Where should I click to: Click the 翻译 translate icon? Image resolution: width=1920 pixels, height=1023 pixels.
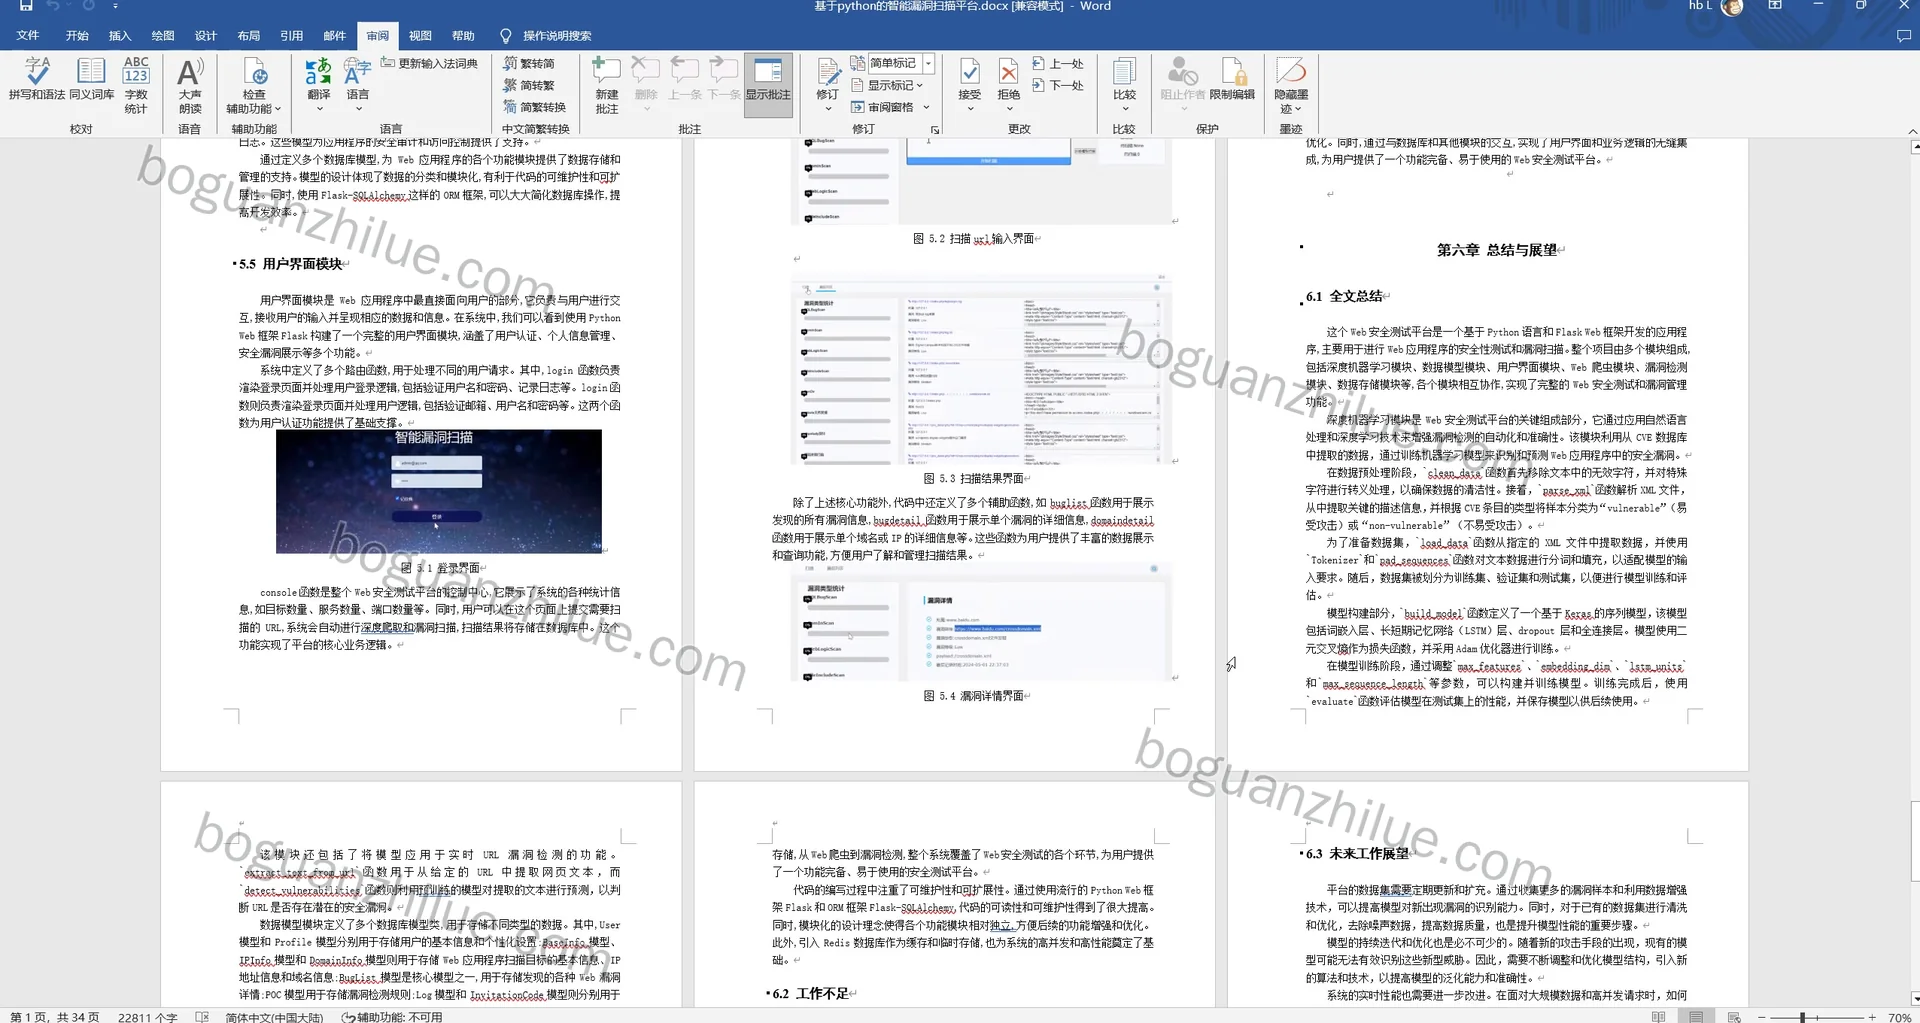pos(318,71)
